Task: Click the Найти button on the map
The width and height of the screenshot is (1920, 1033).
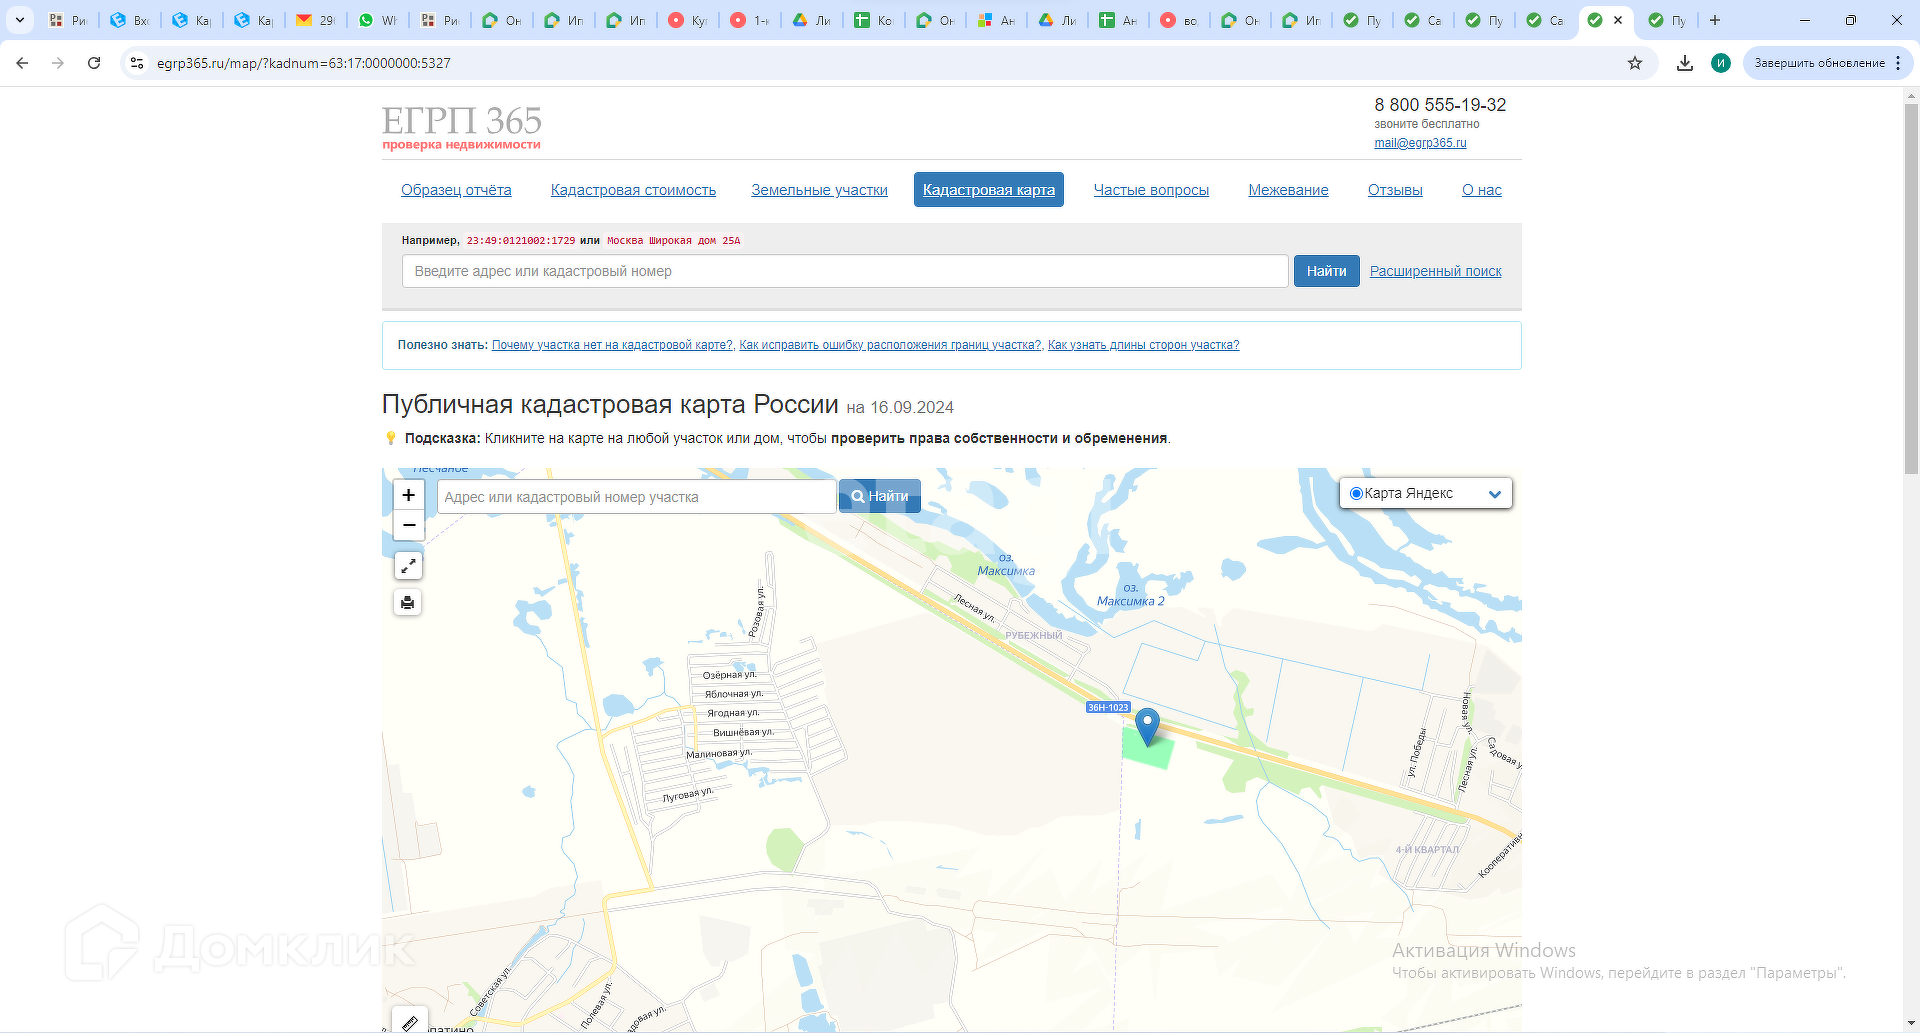Action: pos(880,496)
